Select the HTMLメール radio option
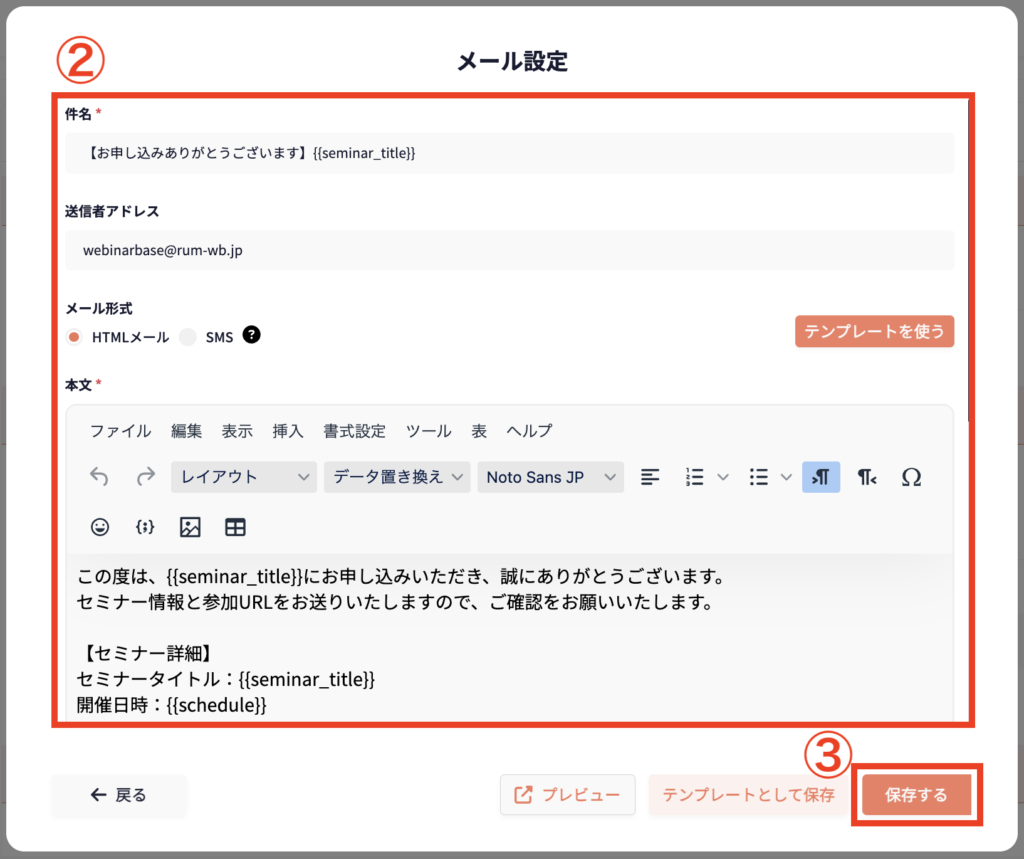1024x859 pixels. point(74,337)
